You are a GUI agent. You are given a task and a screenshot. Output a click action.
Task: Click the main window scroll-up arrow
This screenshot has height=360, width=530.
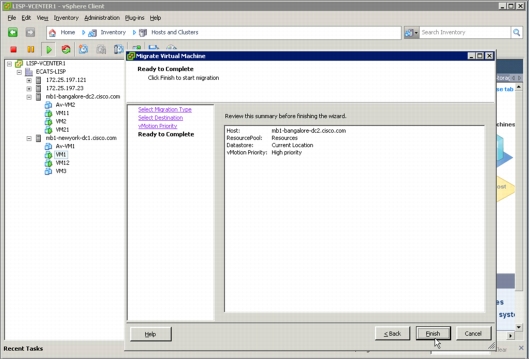click(519, 87)
